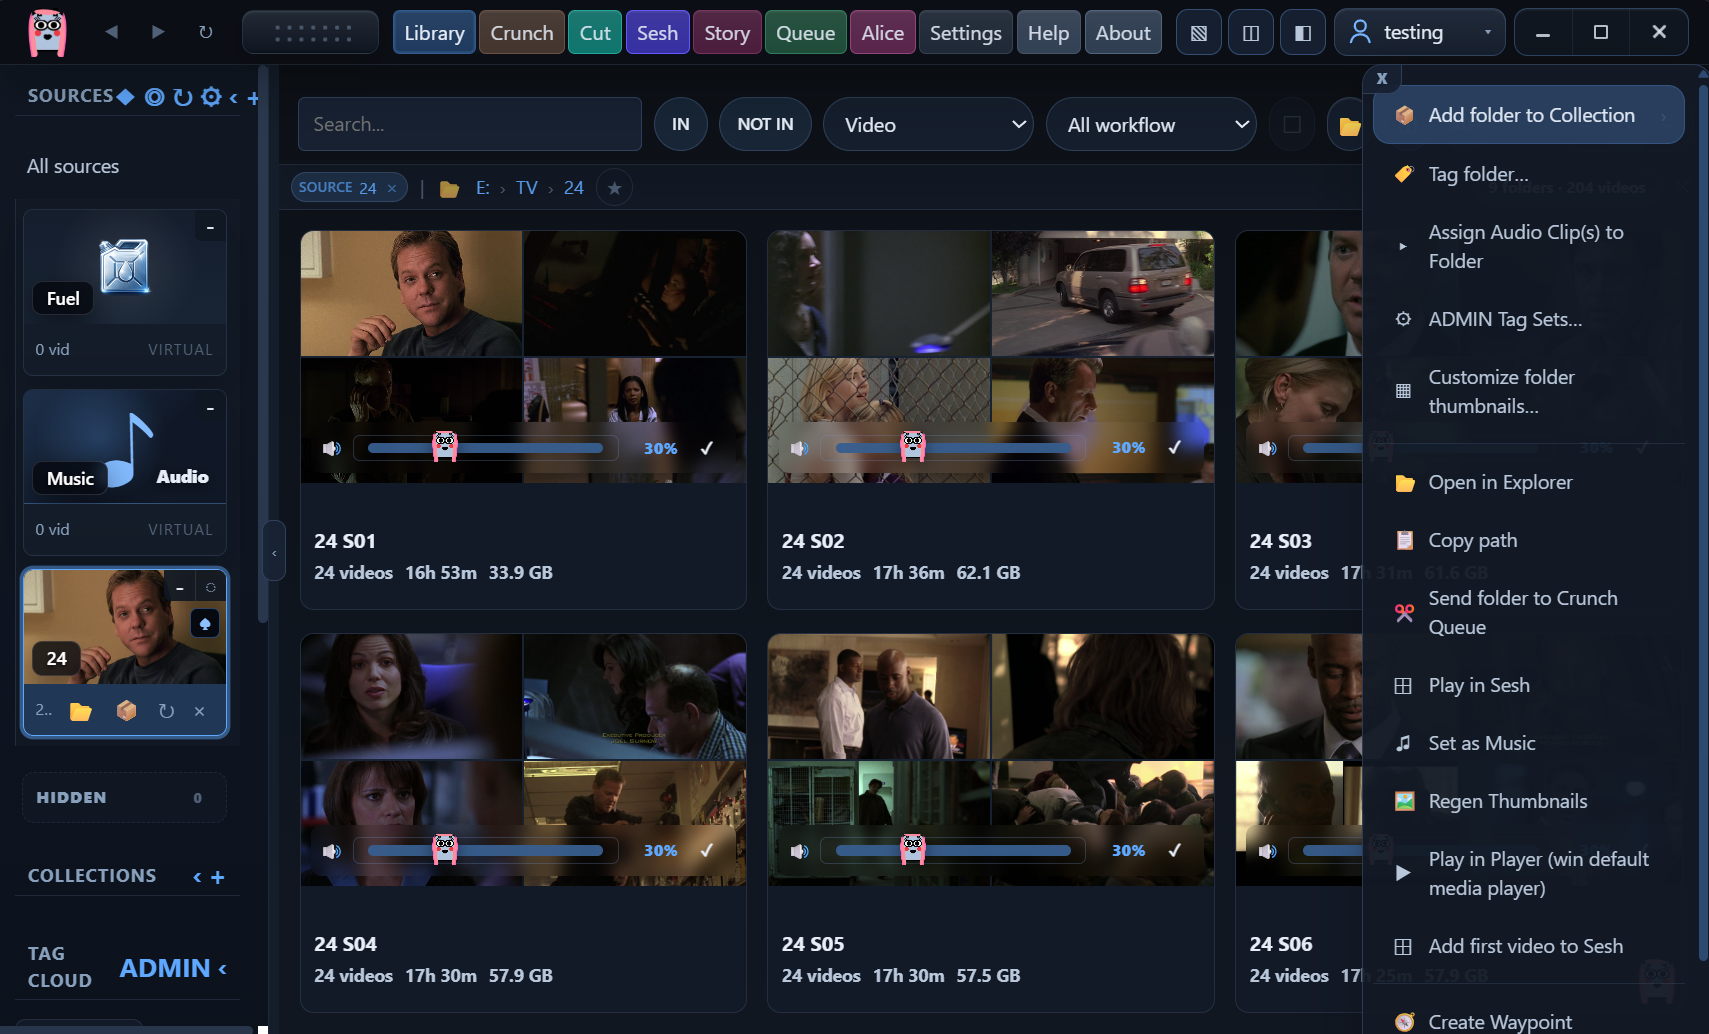The image size is (1709, 1034).
Task: Click the Search input field
Action: [x=470, y=124]
